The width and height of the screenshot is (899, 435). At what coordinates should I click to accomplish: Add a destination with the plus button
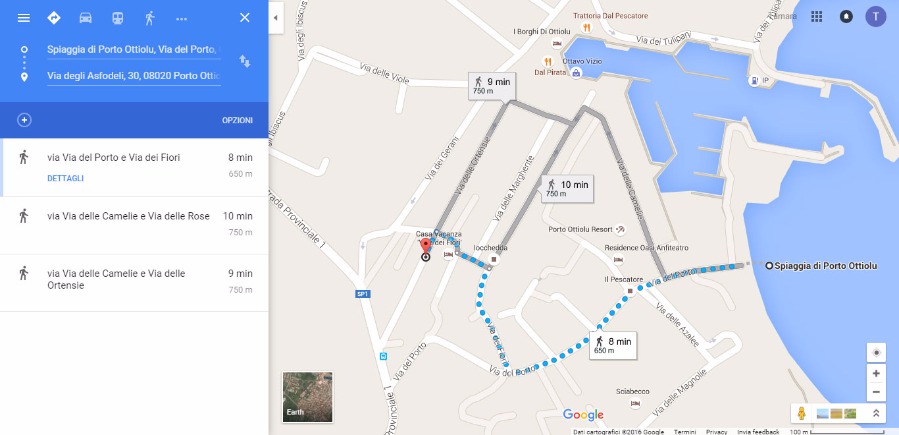point(24,120)
